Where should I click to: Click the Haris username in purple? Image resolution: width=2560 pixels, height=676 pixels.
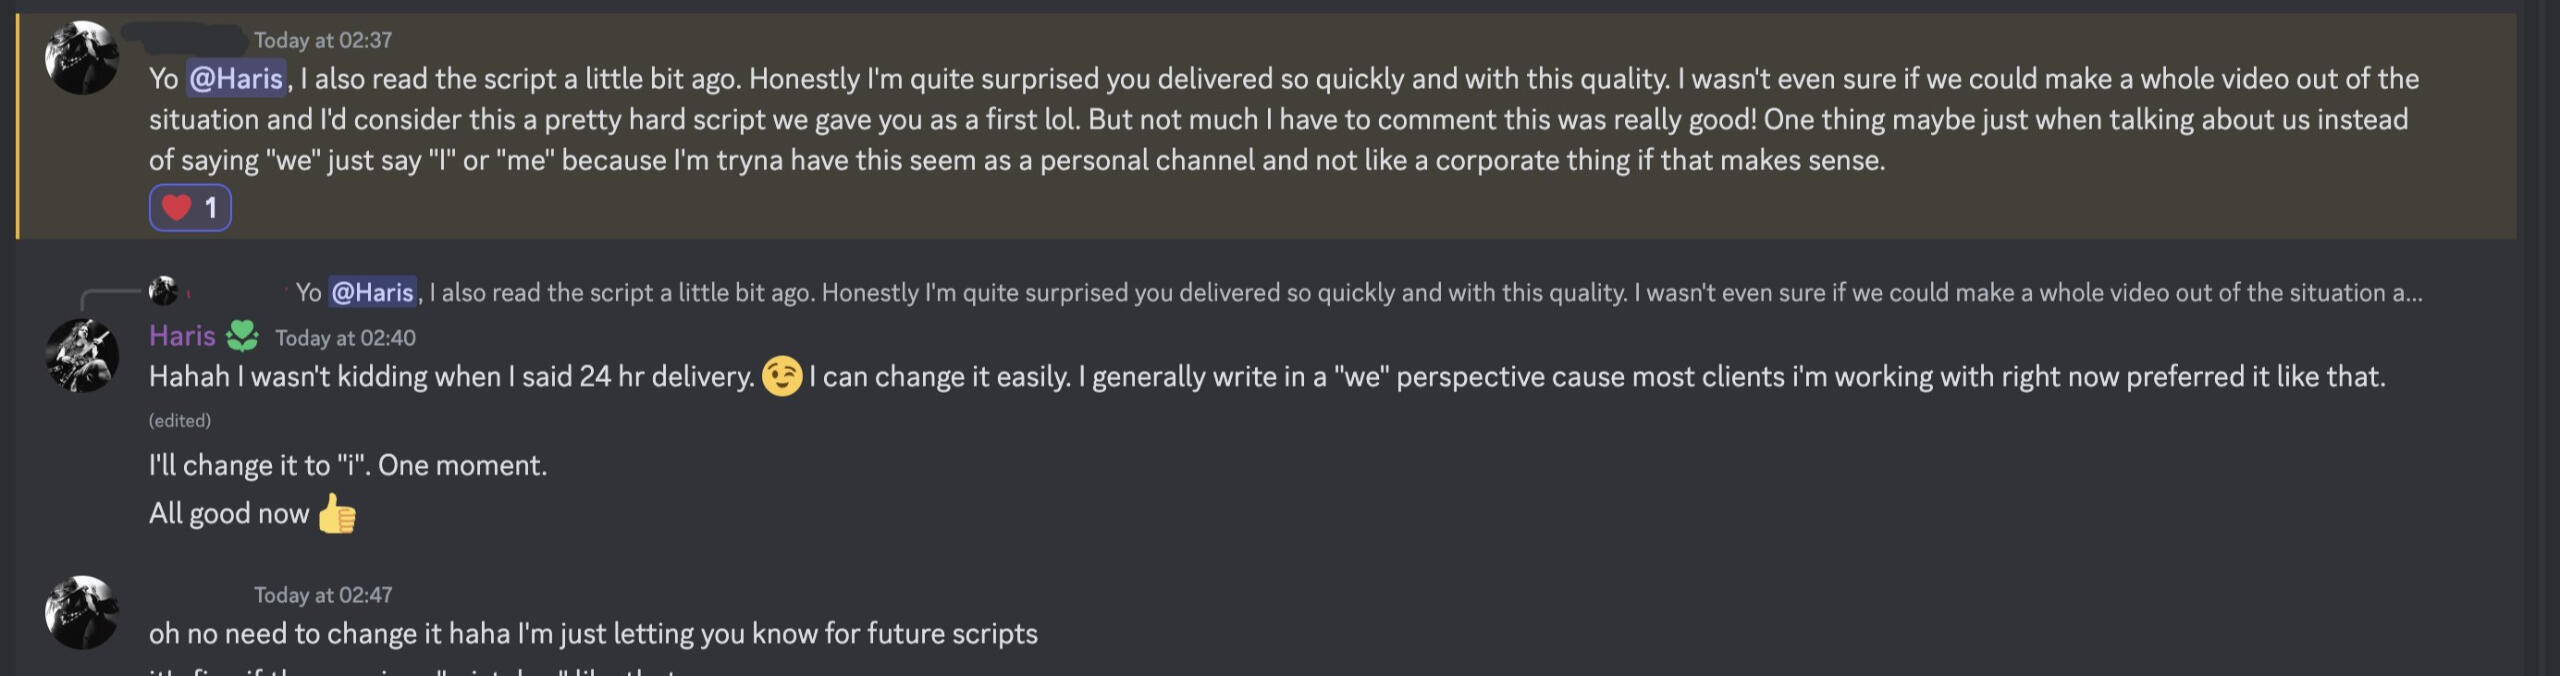click(182, 336)
